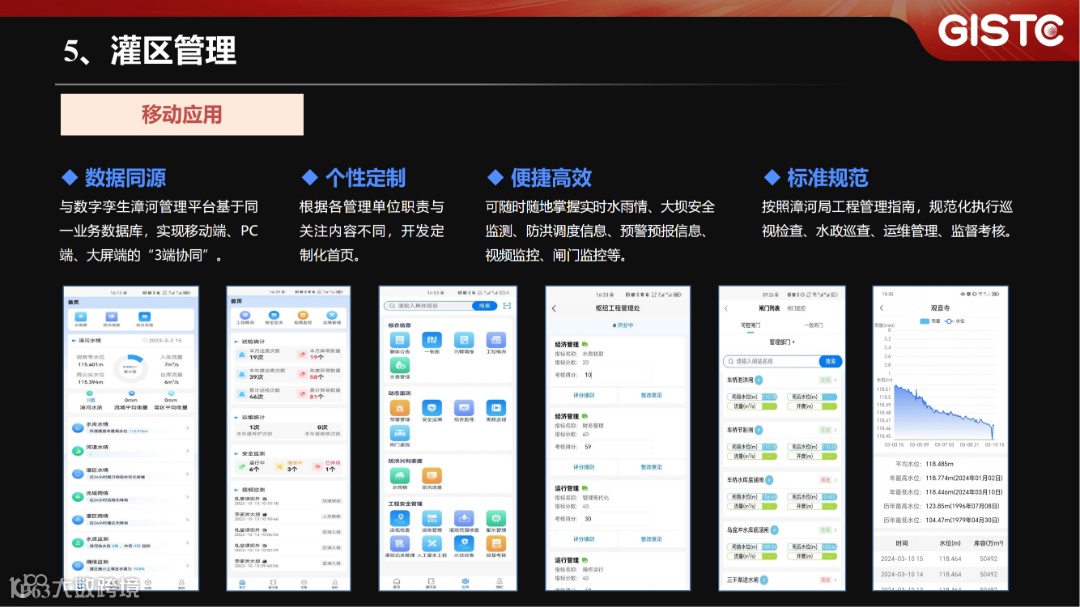Image resolution: width=1080 pixels, height=607 pixels.
Task: Select table row 2024-03-10 15
Action: pos(940,559)
